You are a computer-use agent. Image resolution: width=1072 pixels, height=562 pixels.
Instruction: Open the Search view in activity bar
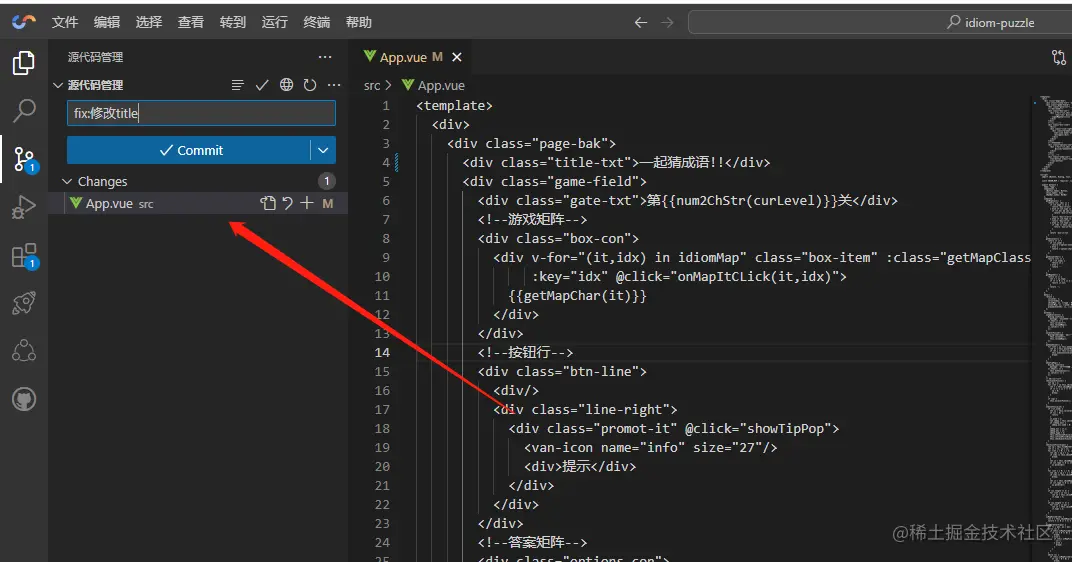pos(24,110)
